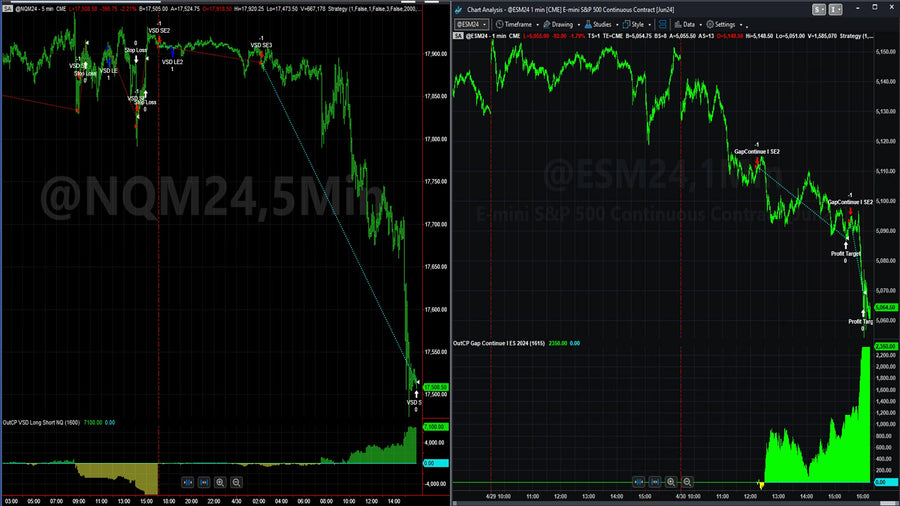Maximize the Chart Analysis window
This screenshot has width=900, height=506.
pos(875,8)
